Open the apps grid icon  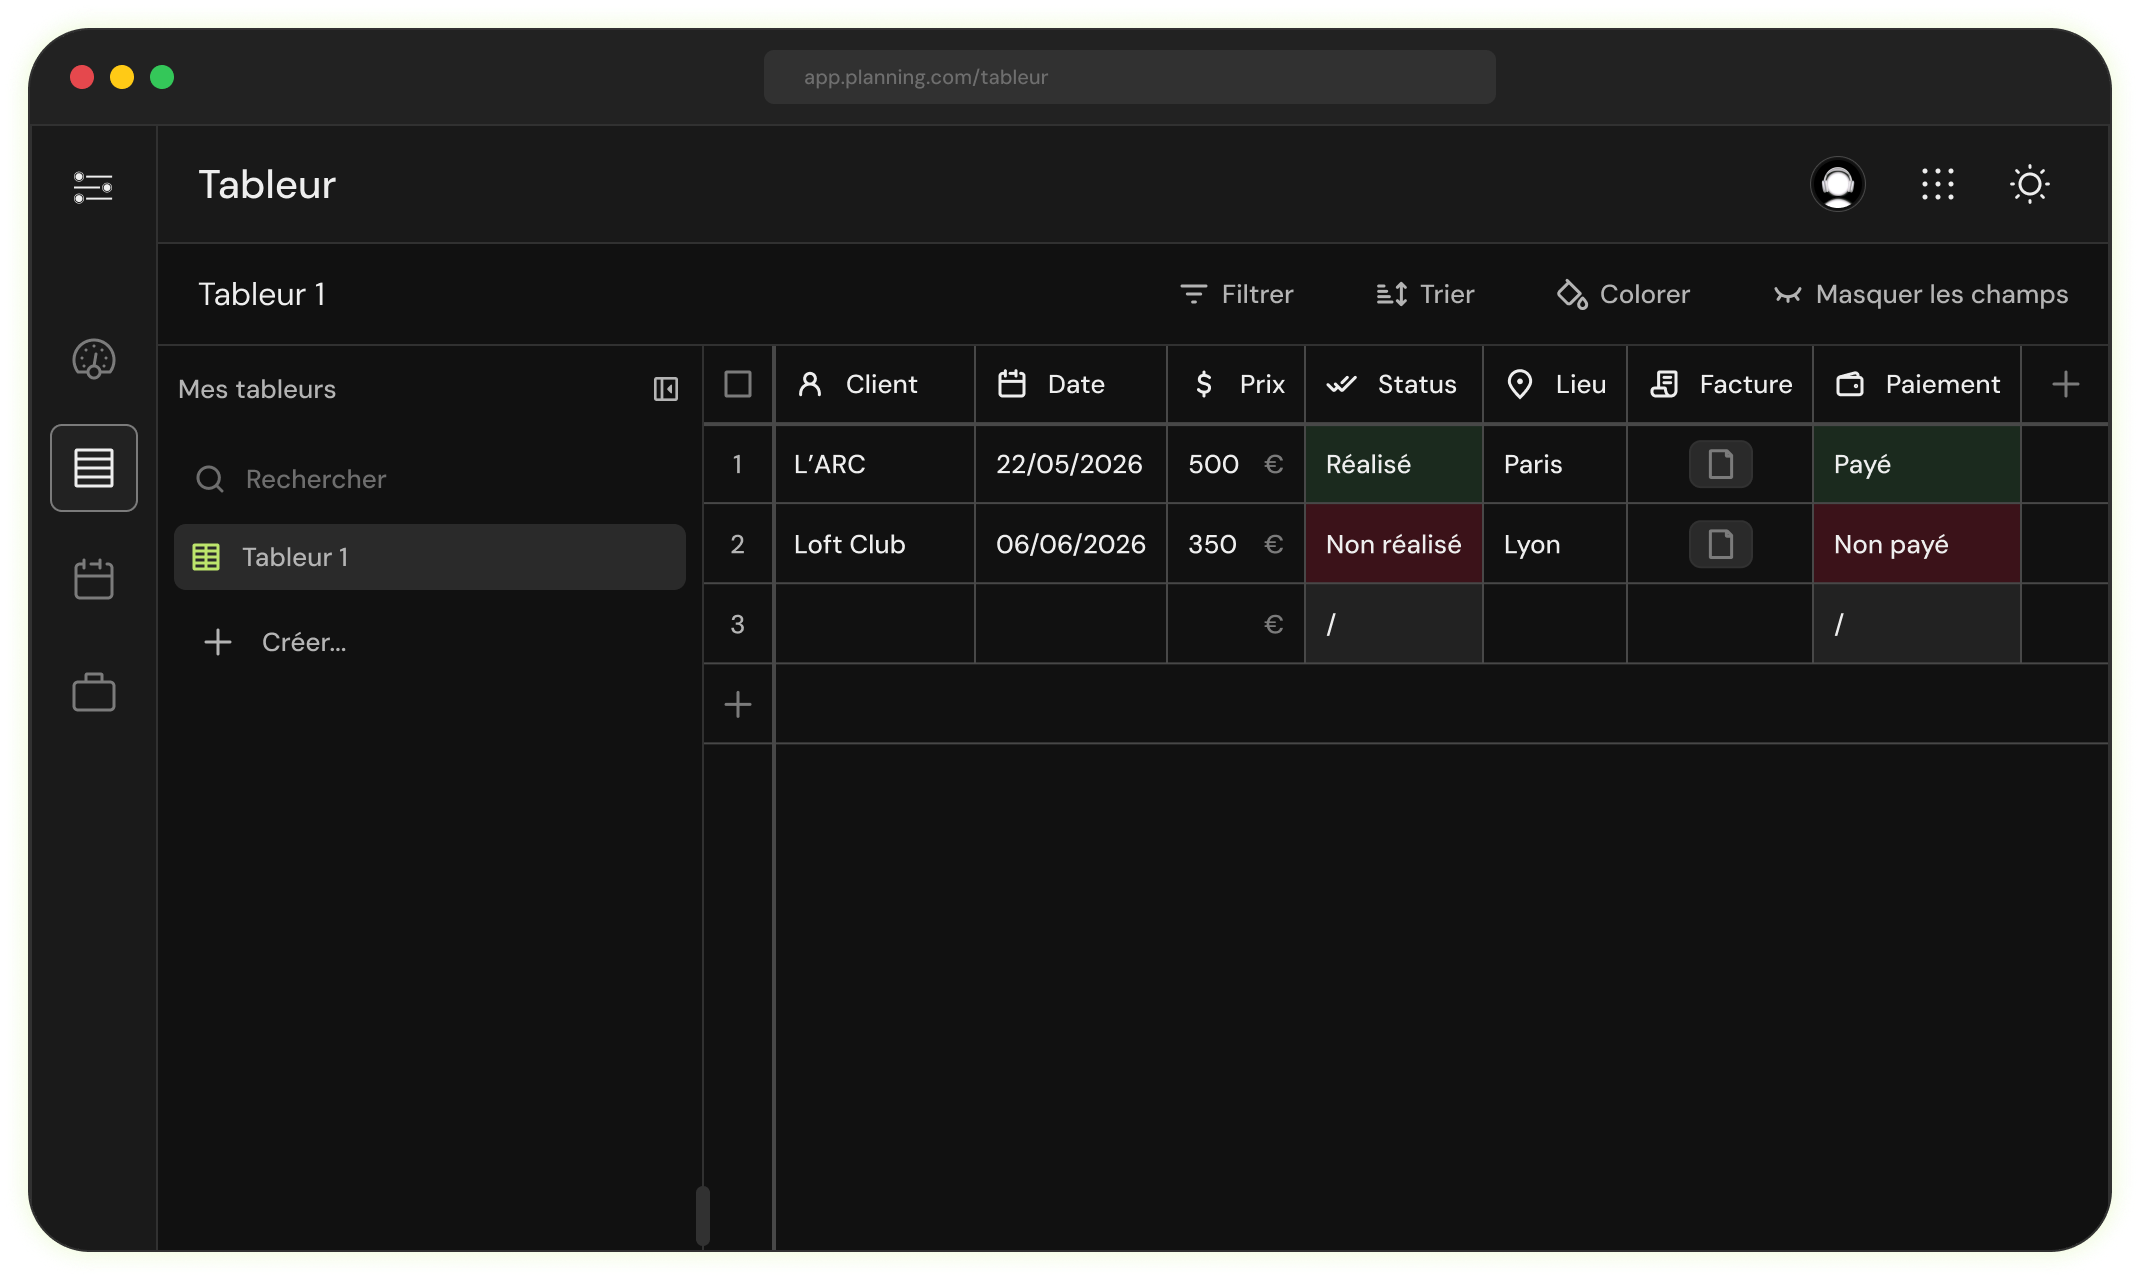tap(1938, 185)
